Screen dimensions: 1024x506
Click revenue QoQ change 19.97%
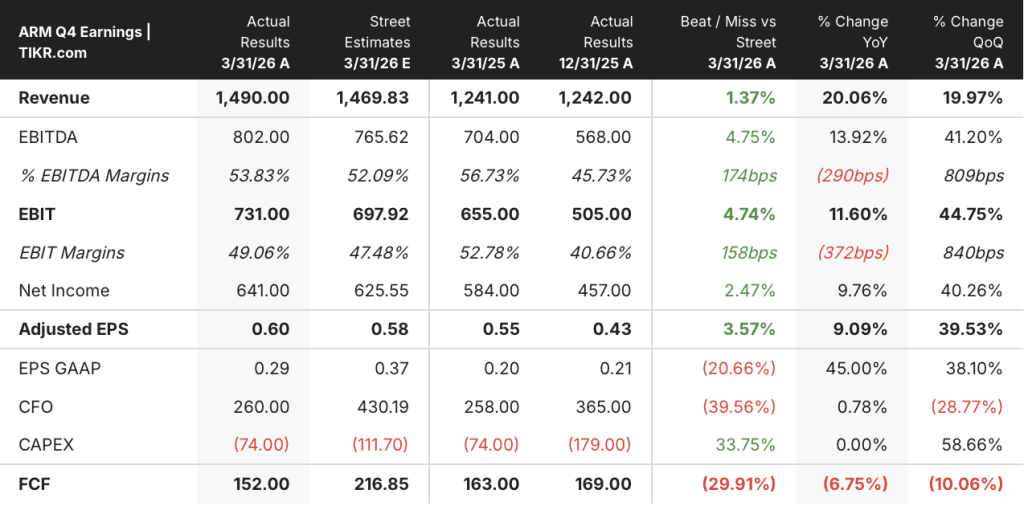tap(972, 99)
